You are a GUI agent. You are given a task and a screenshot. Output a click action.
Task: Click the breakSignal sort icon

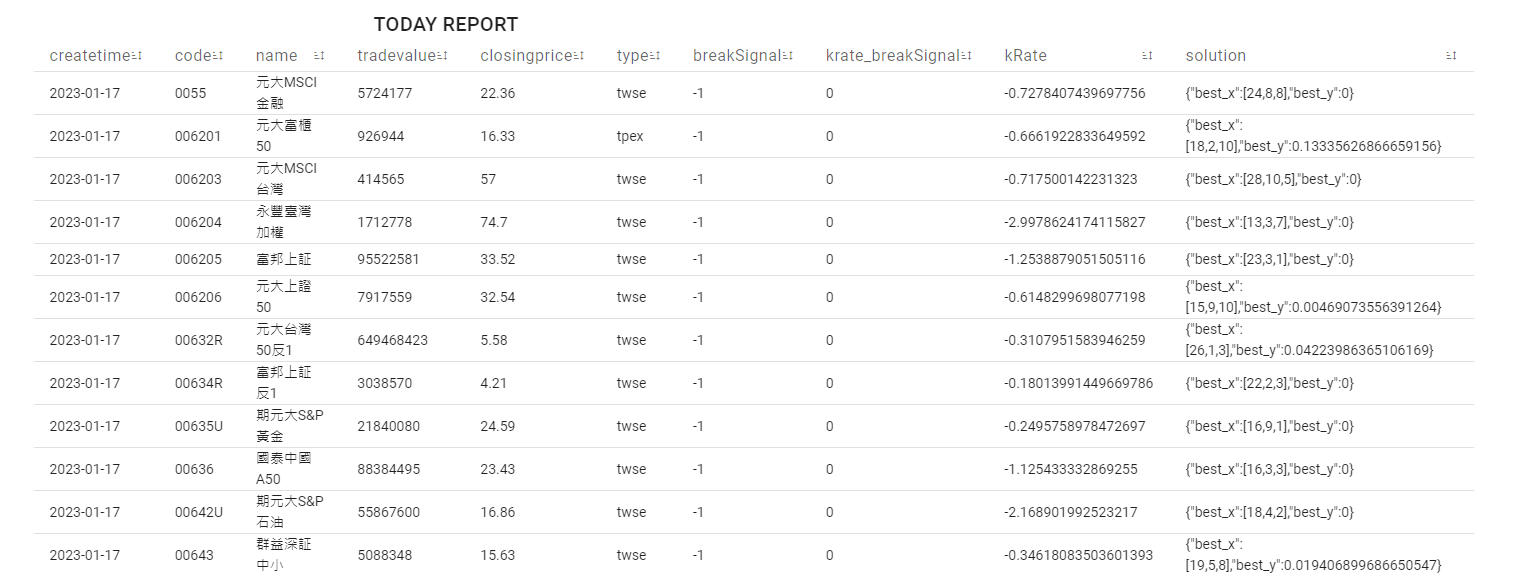[x=788, y=56]
